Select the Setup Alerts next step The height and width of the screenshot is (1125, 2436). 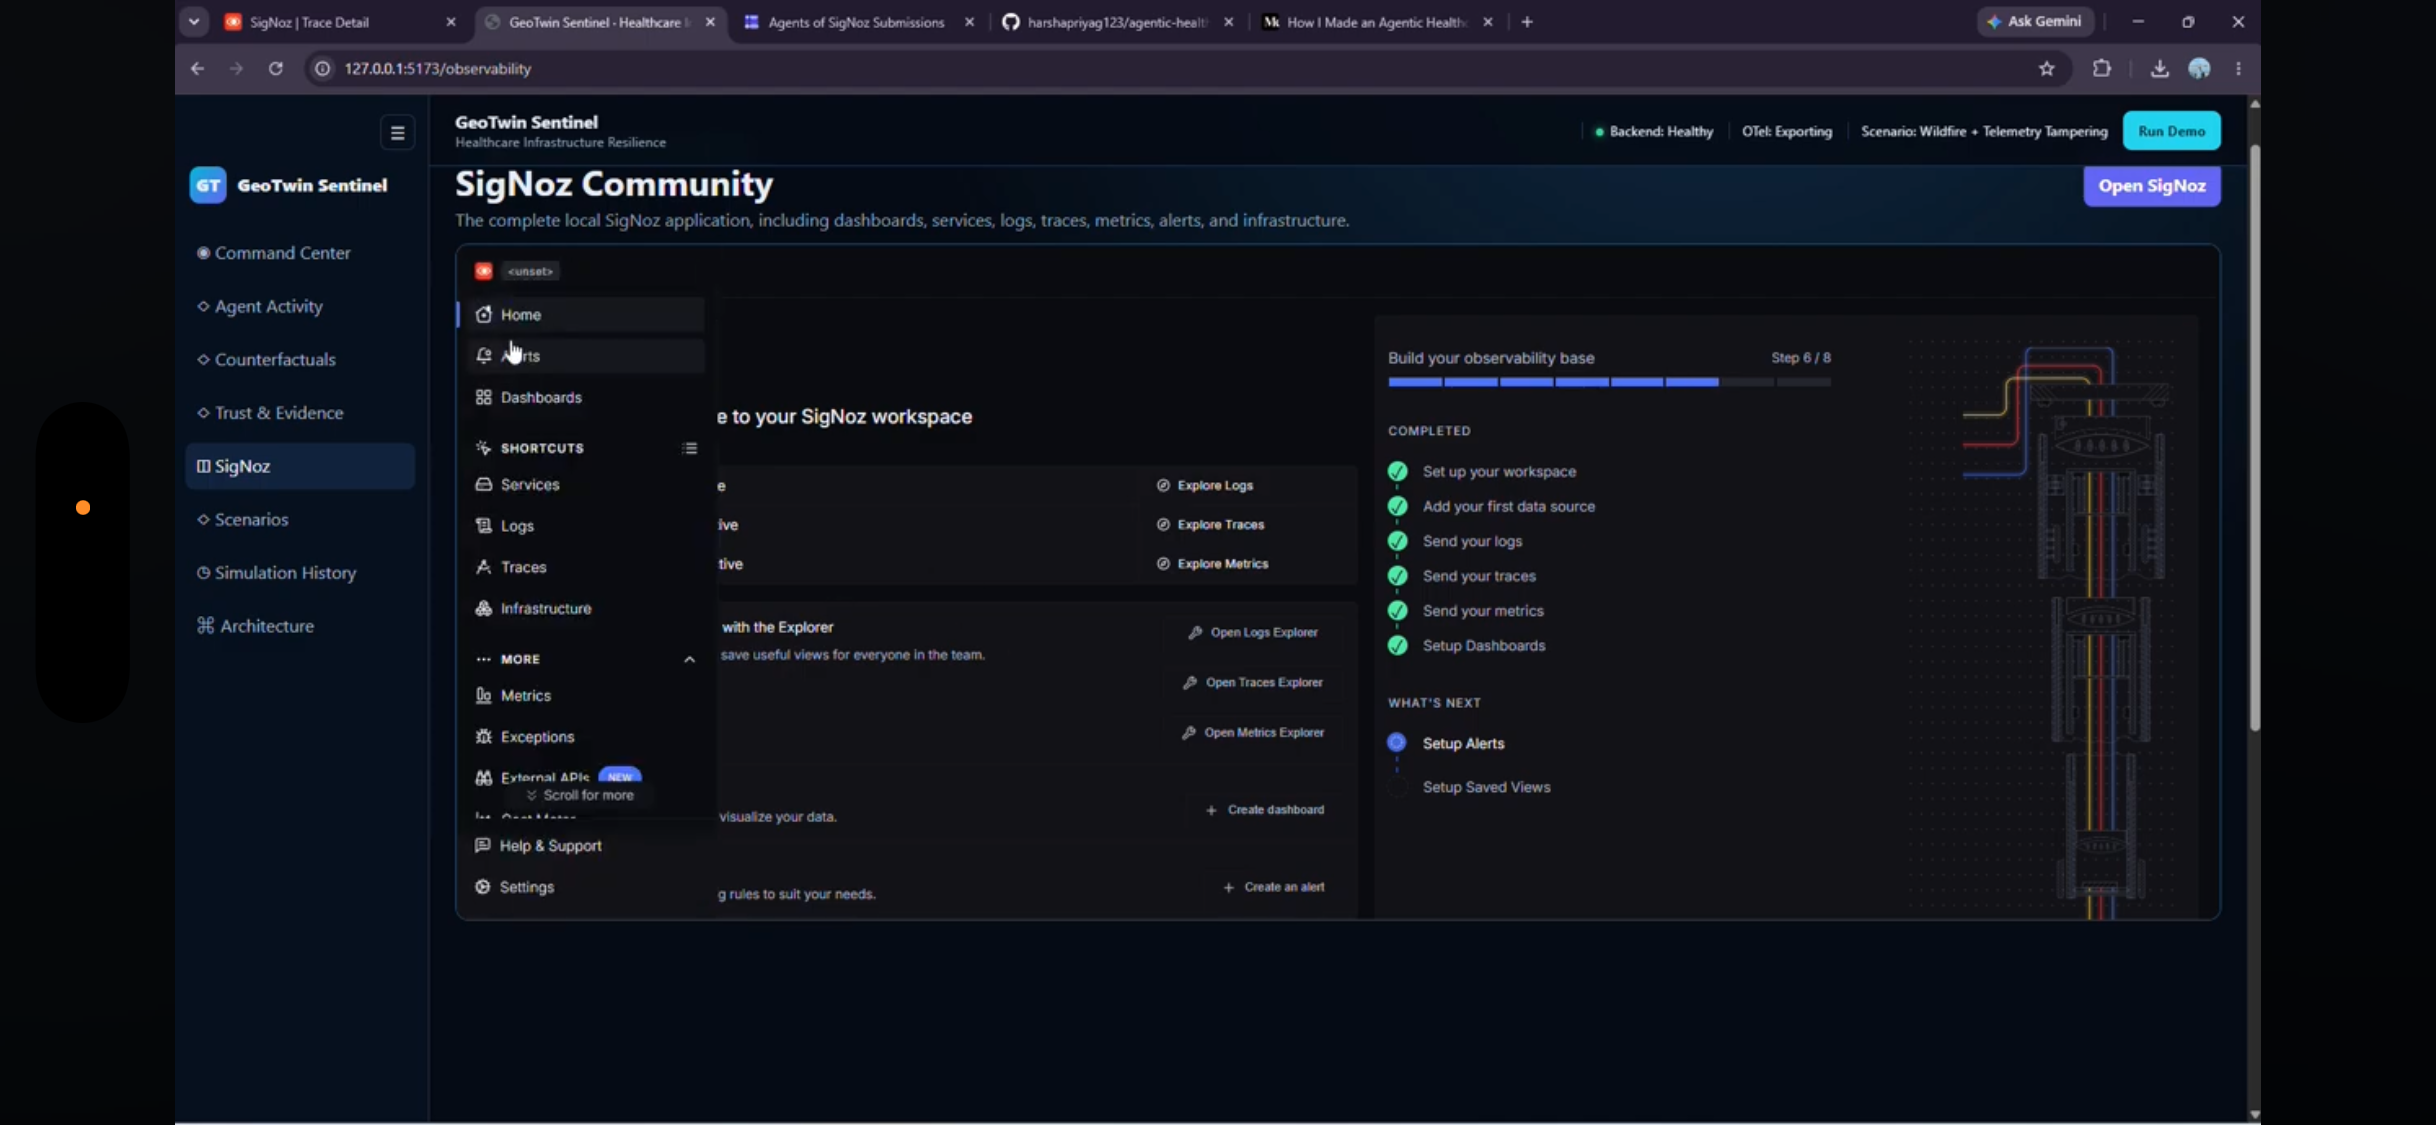[x=1462, y=743]
